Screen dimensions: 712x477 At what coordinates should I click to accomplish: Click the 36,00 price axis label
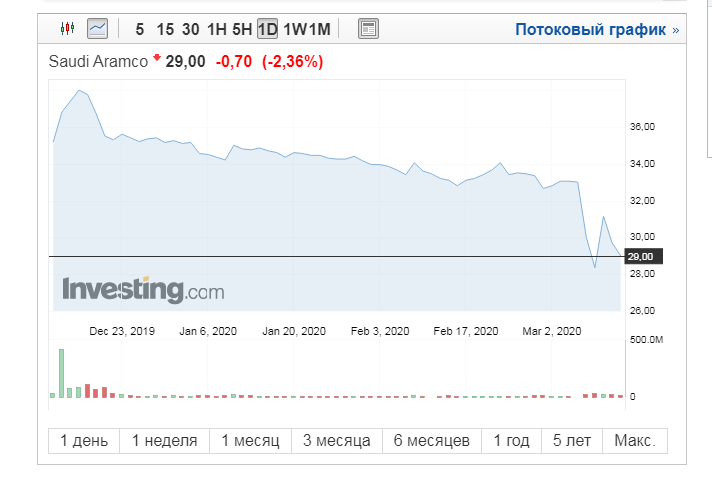point(642,127)
